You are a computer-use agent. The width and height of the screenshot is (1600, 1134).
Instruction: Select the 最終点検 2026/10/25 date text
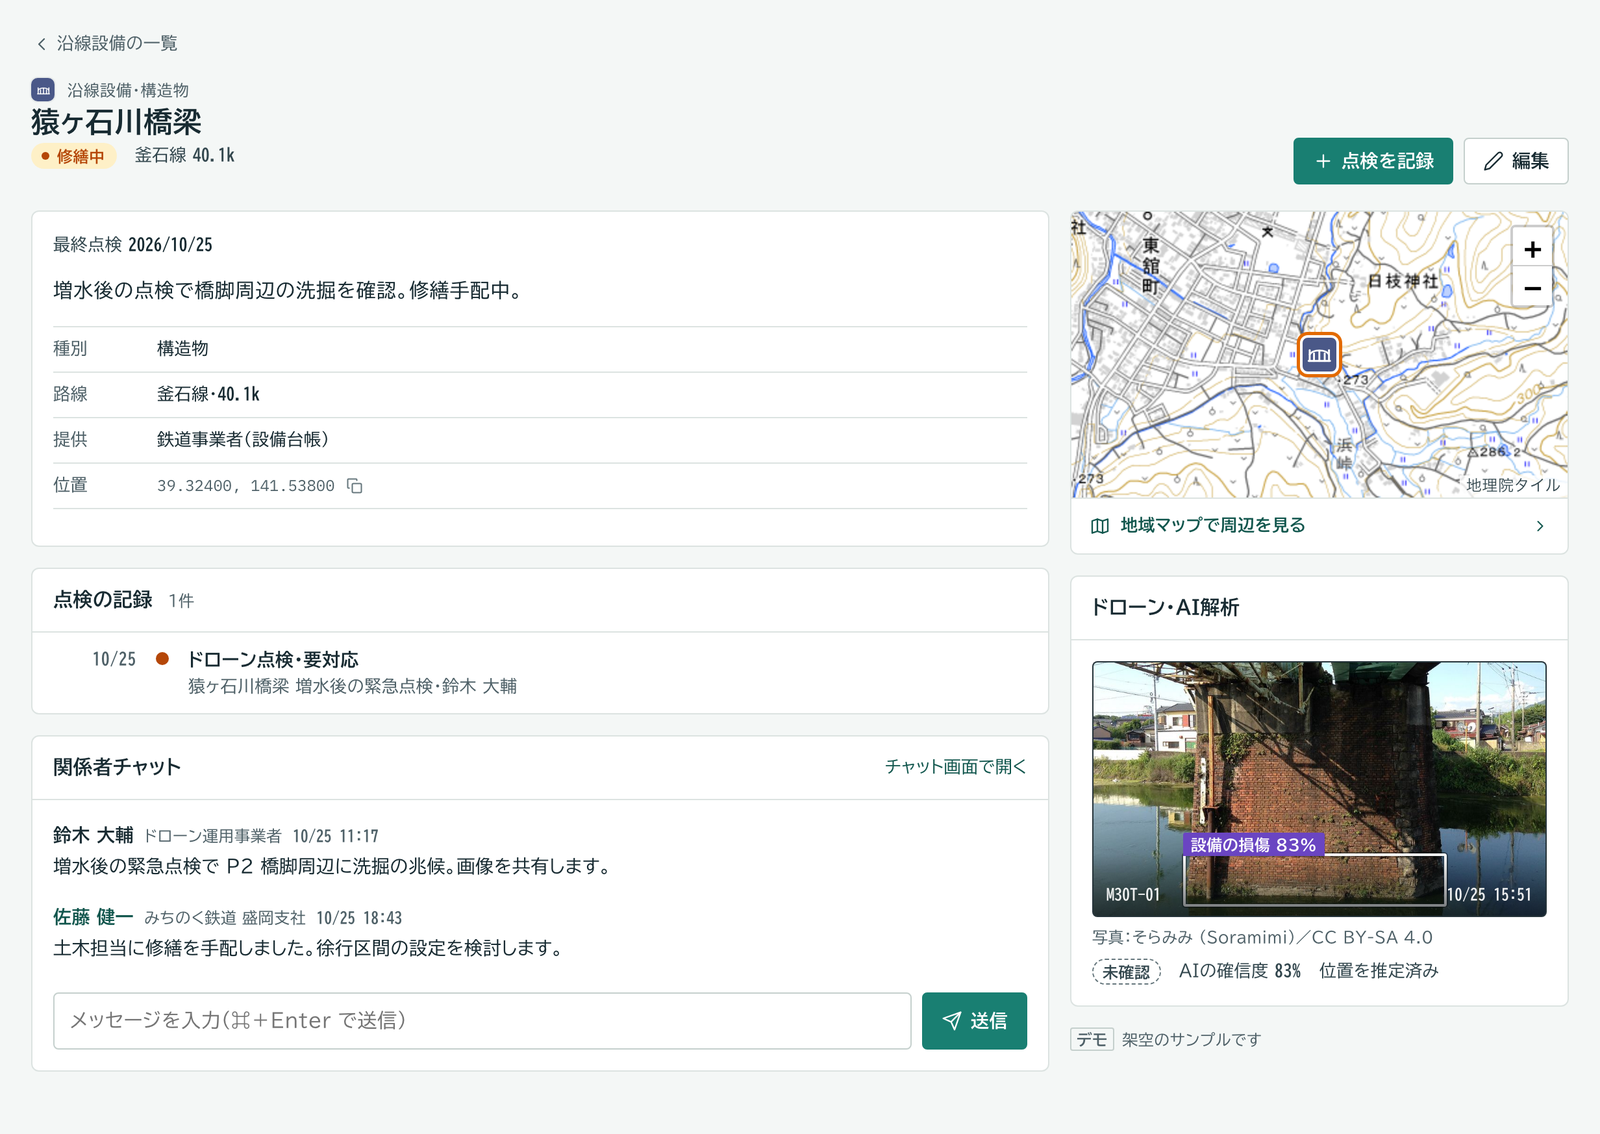(x=133, y=245)
